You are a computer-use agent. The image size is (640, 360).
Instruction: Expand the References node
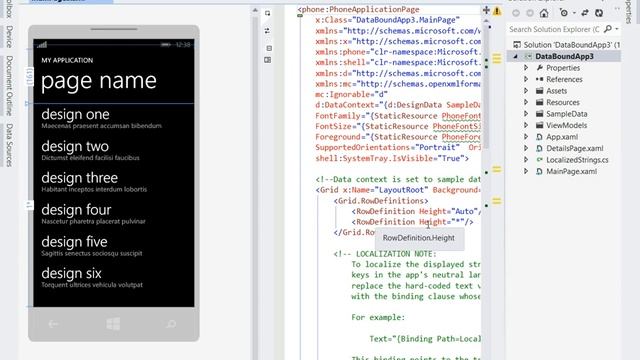pos(526,79)
